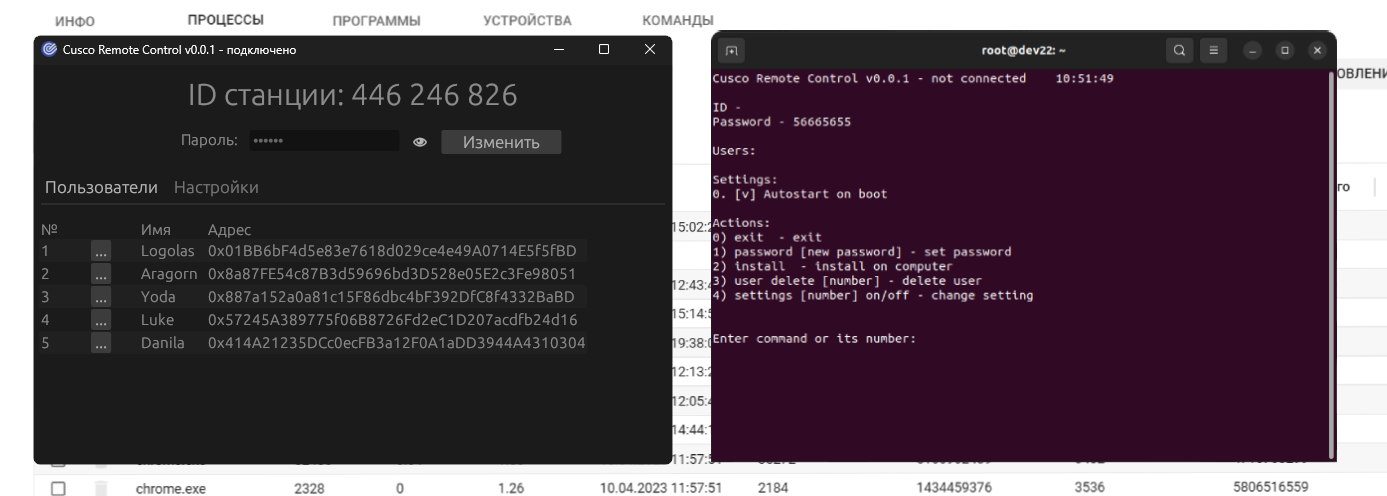Click the terminal title root@dev22: ~
Viewport: 1387px width, 496px height.
click(1026, 50)
